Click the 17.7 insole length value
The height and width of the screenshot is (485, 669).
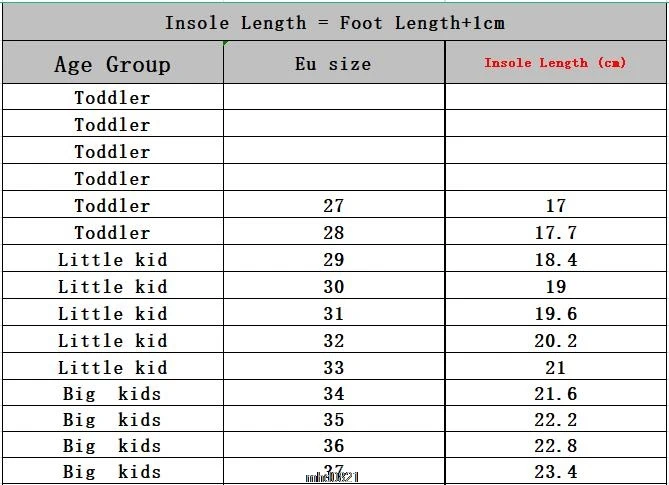click(555, 233)
